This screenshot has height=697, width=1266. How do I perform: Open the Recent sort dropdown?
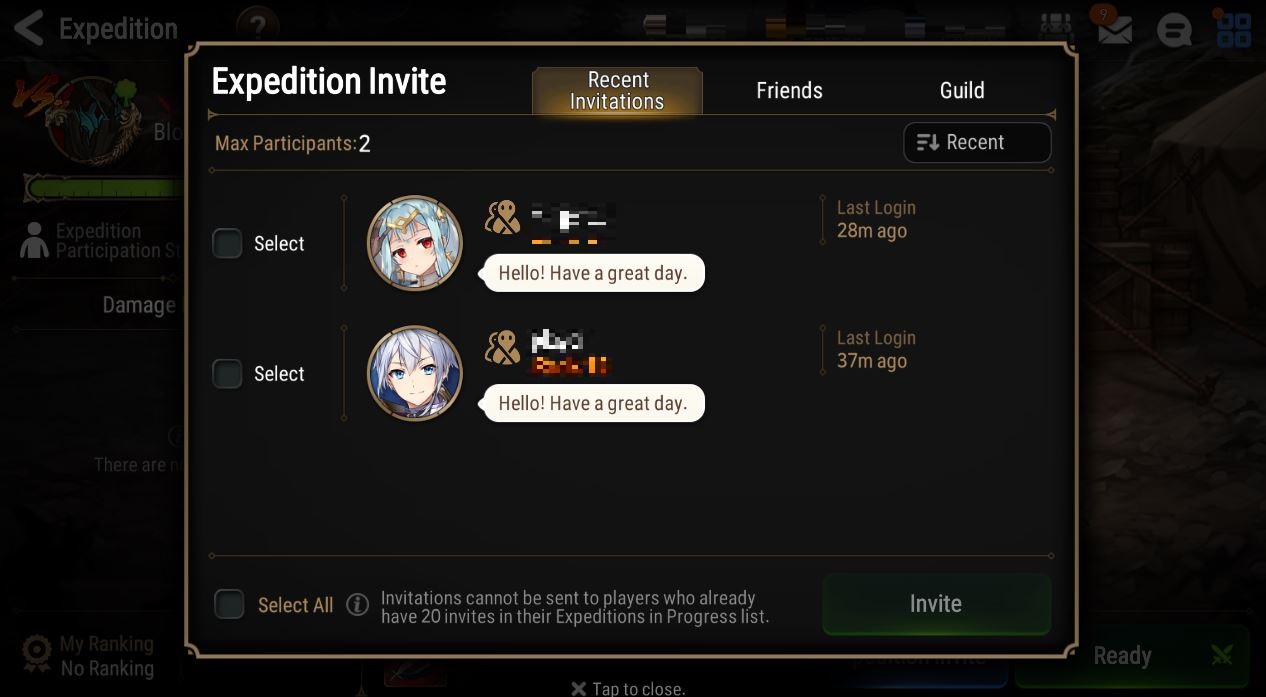coord(977,142)
